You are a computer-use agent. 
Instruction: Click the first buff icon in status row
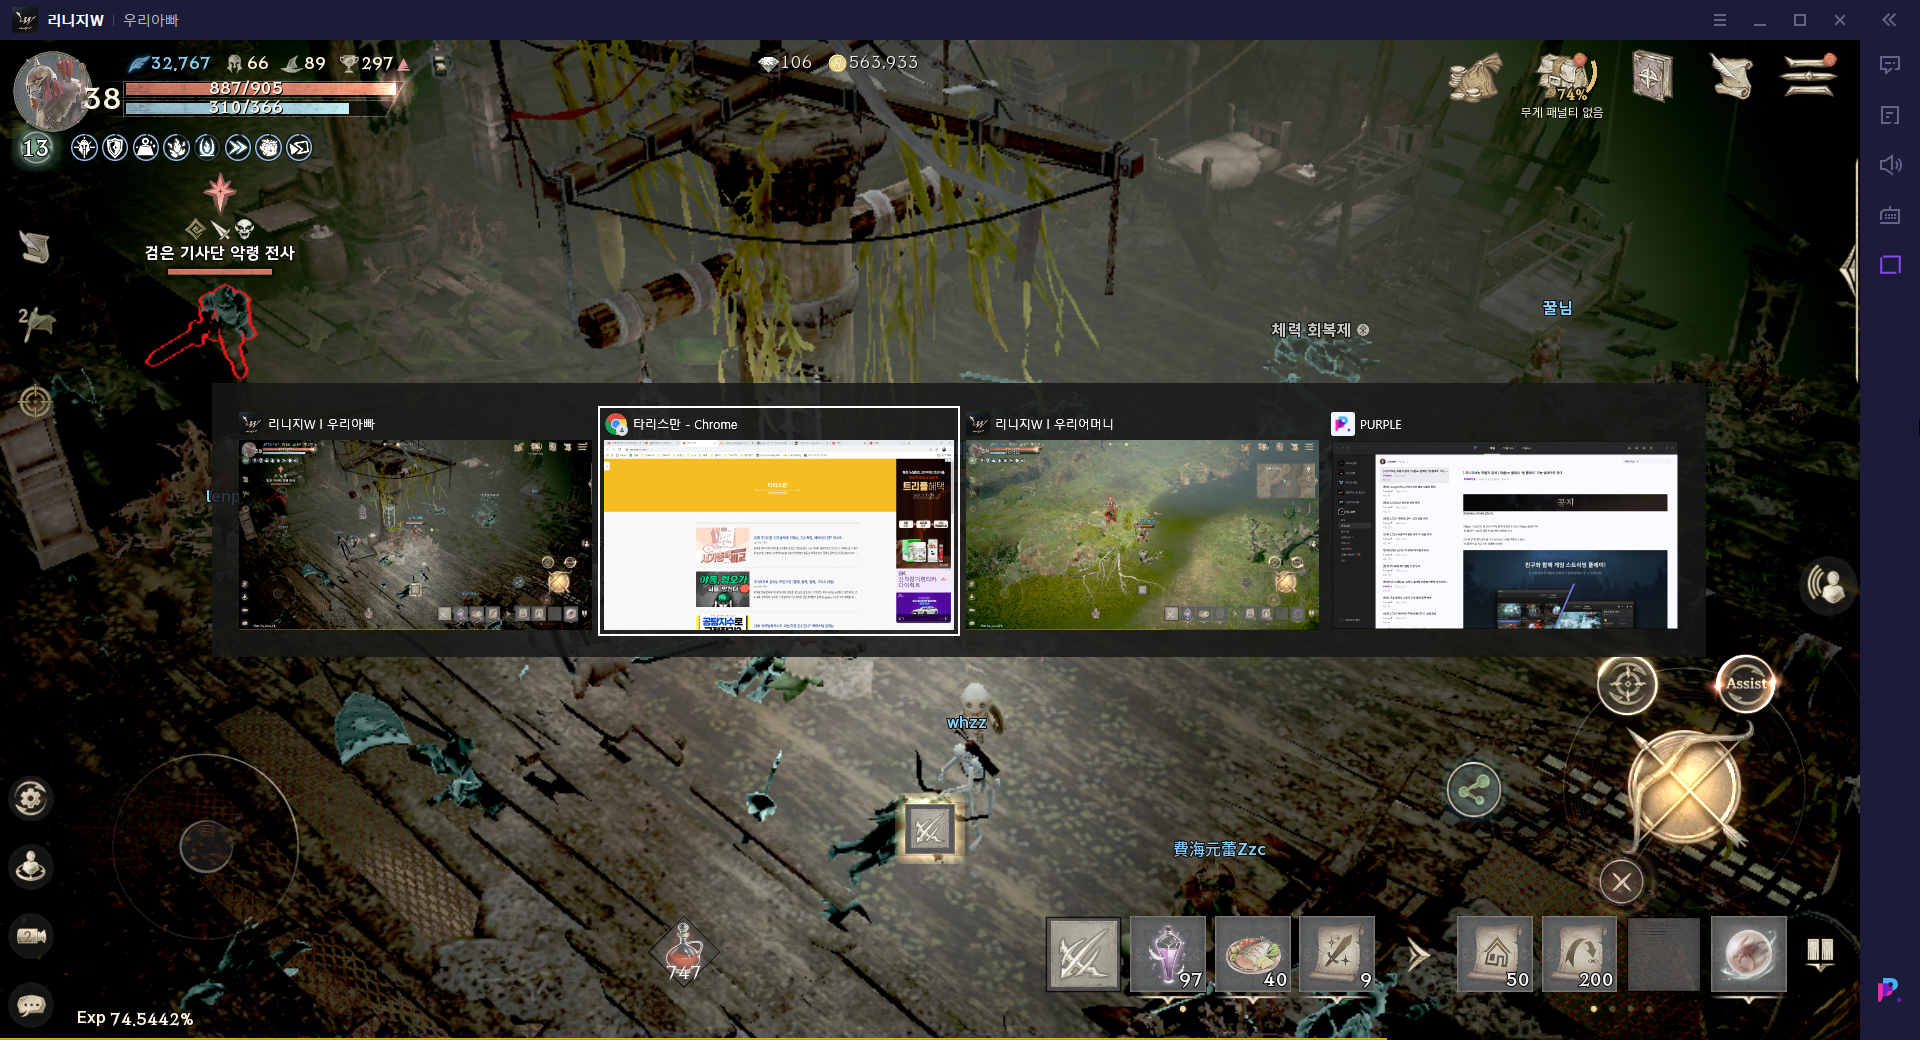pyautogui.click(x=84, y=148)
